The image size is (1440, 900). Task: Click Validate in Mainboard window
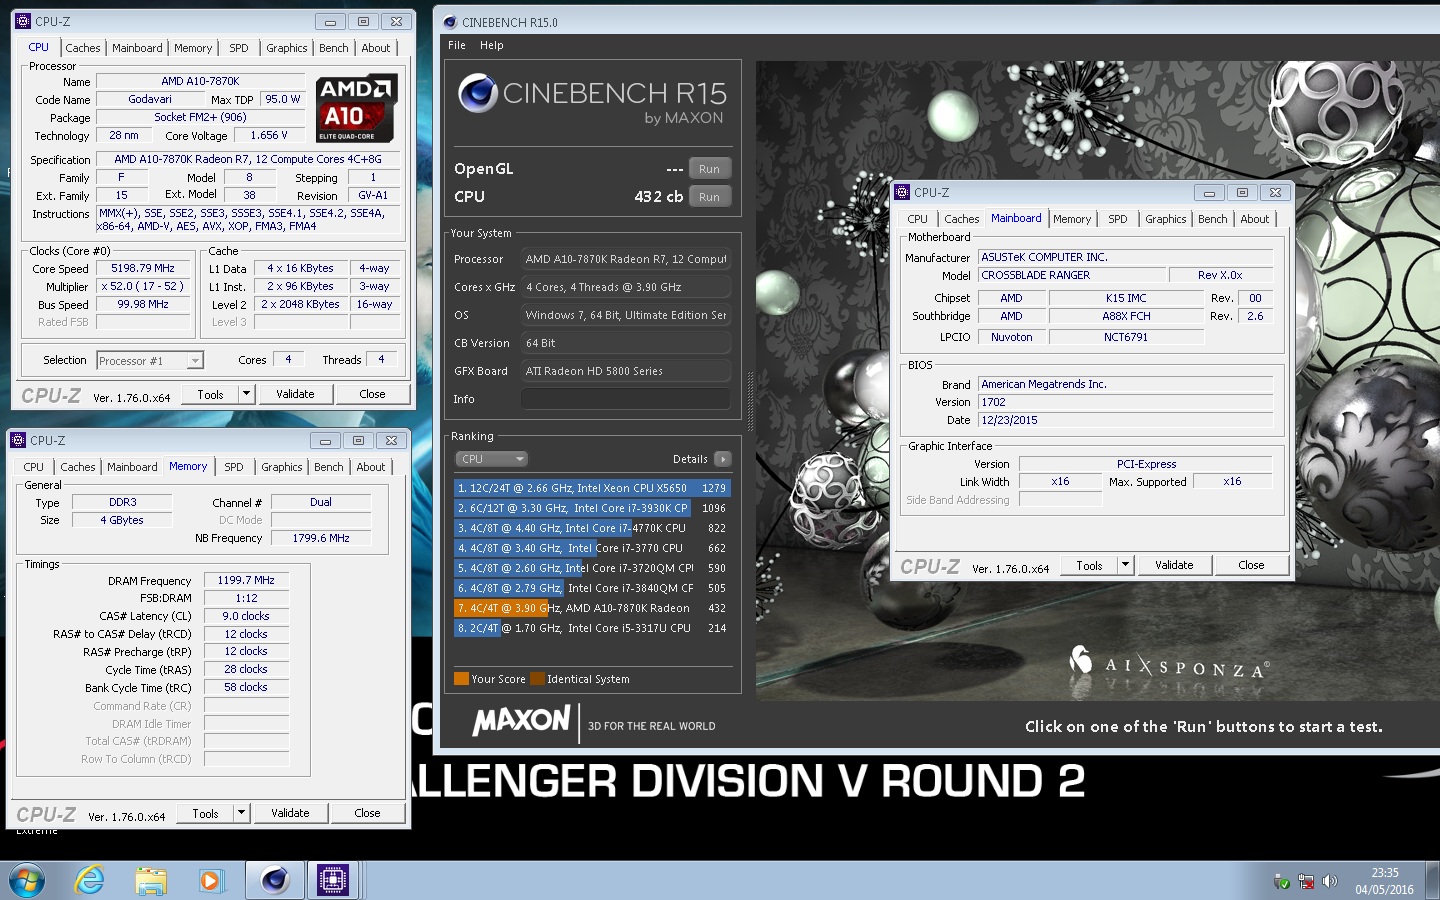1174,565
